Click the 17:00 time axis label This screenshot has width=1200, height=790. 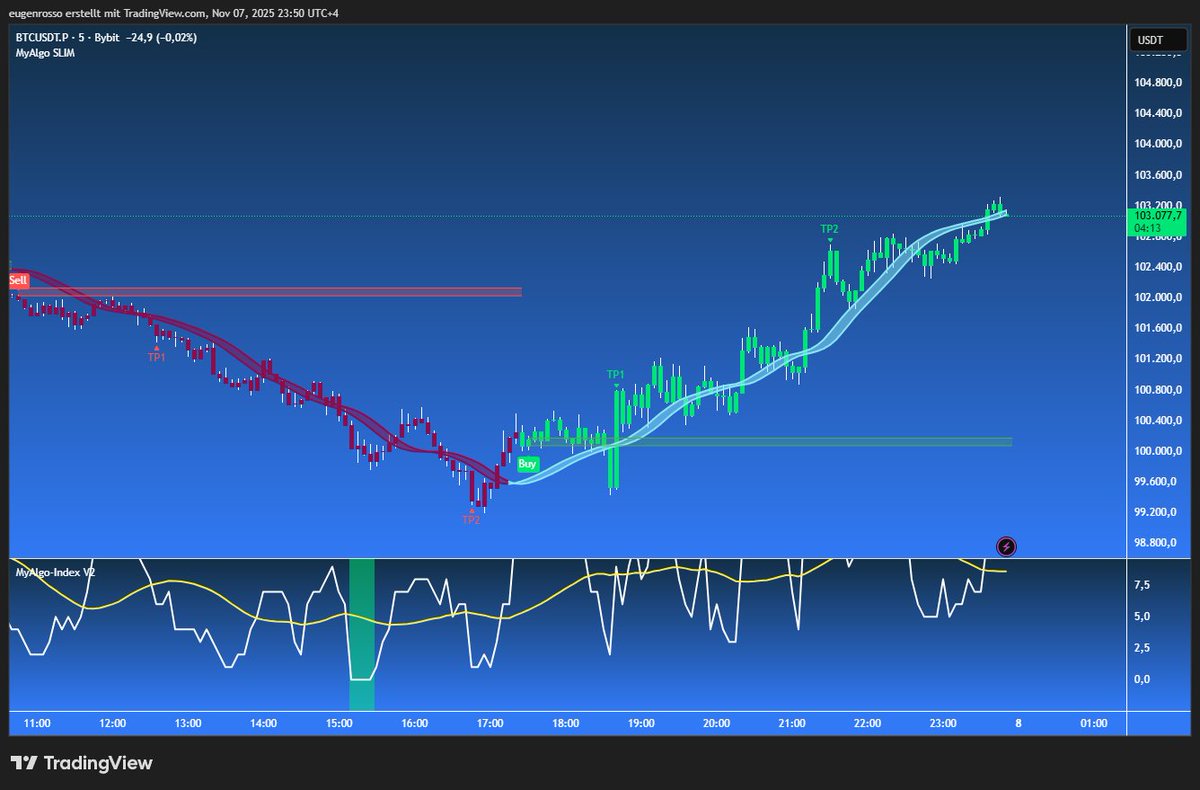(x=490, y=723)
